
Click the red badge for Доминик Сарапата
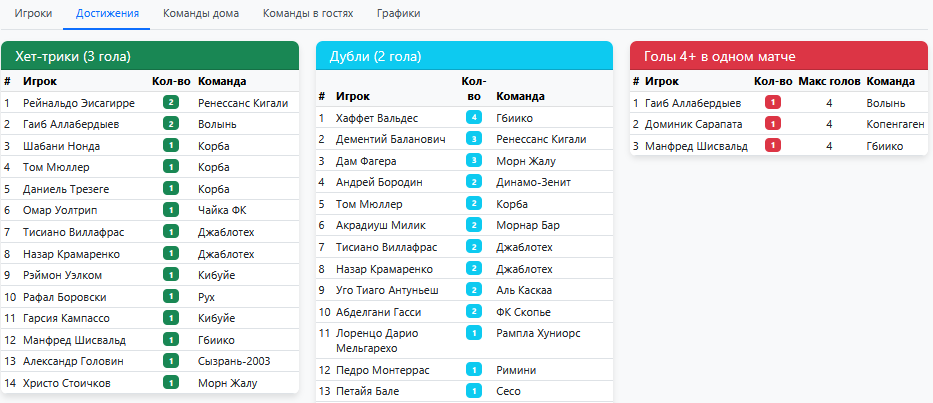[x=772, y=124]
